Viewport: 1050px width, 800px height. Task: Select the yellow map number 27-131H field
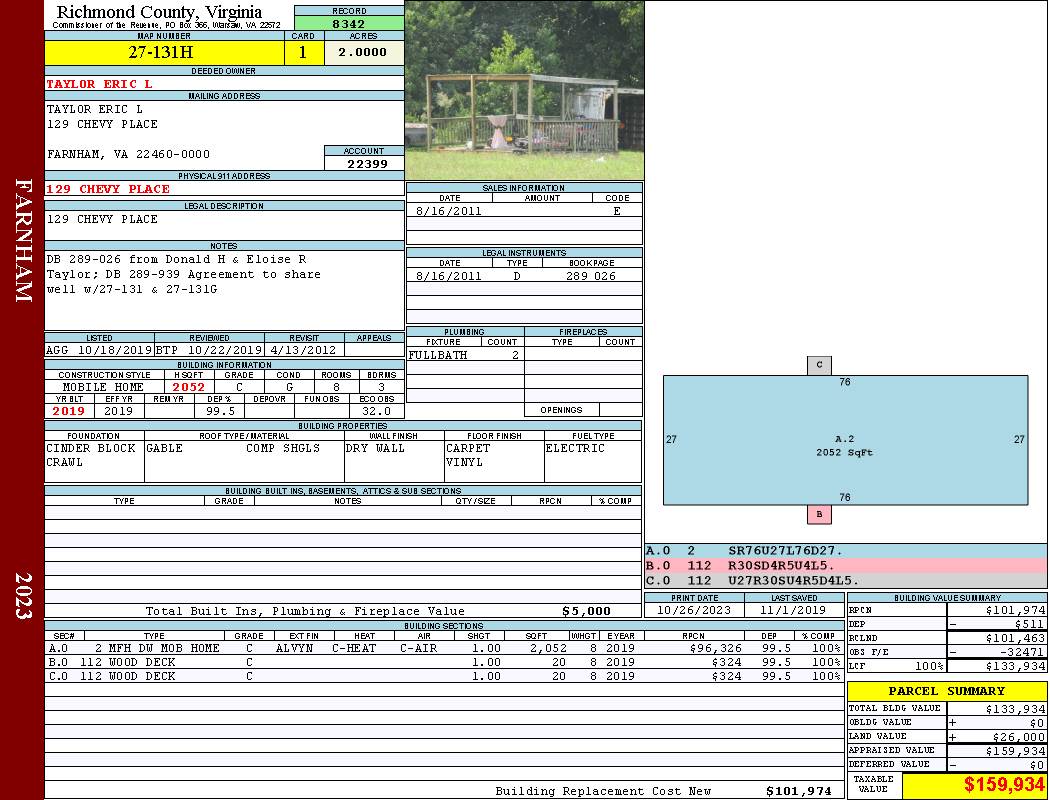[164, 52]
